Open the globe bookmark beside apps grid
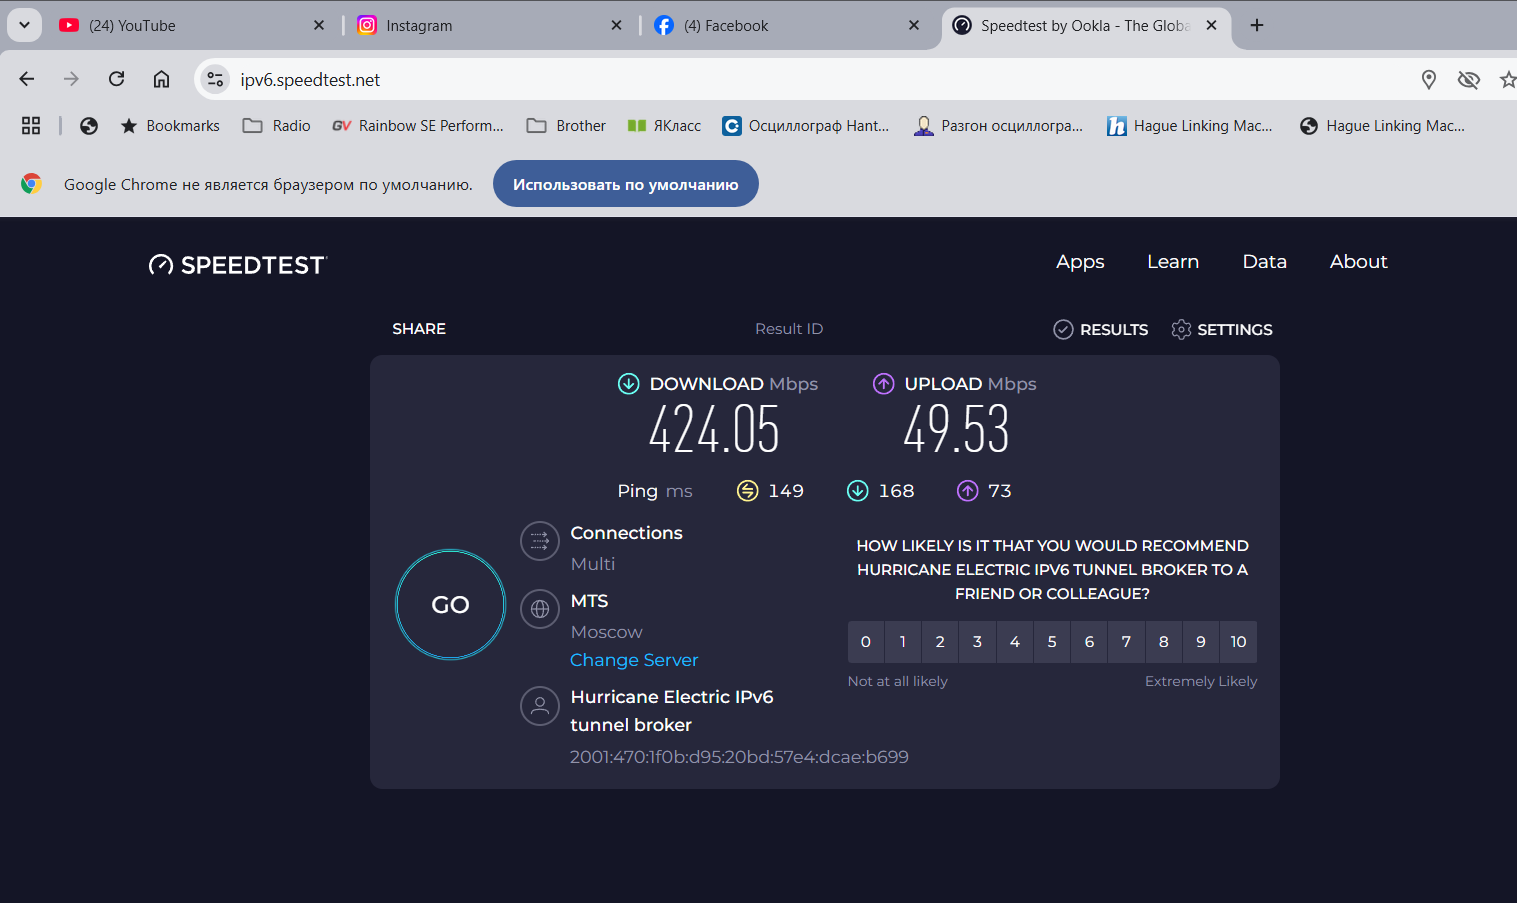The image size is (1517, 903). (89, 126)
